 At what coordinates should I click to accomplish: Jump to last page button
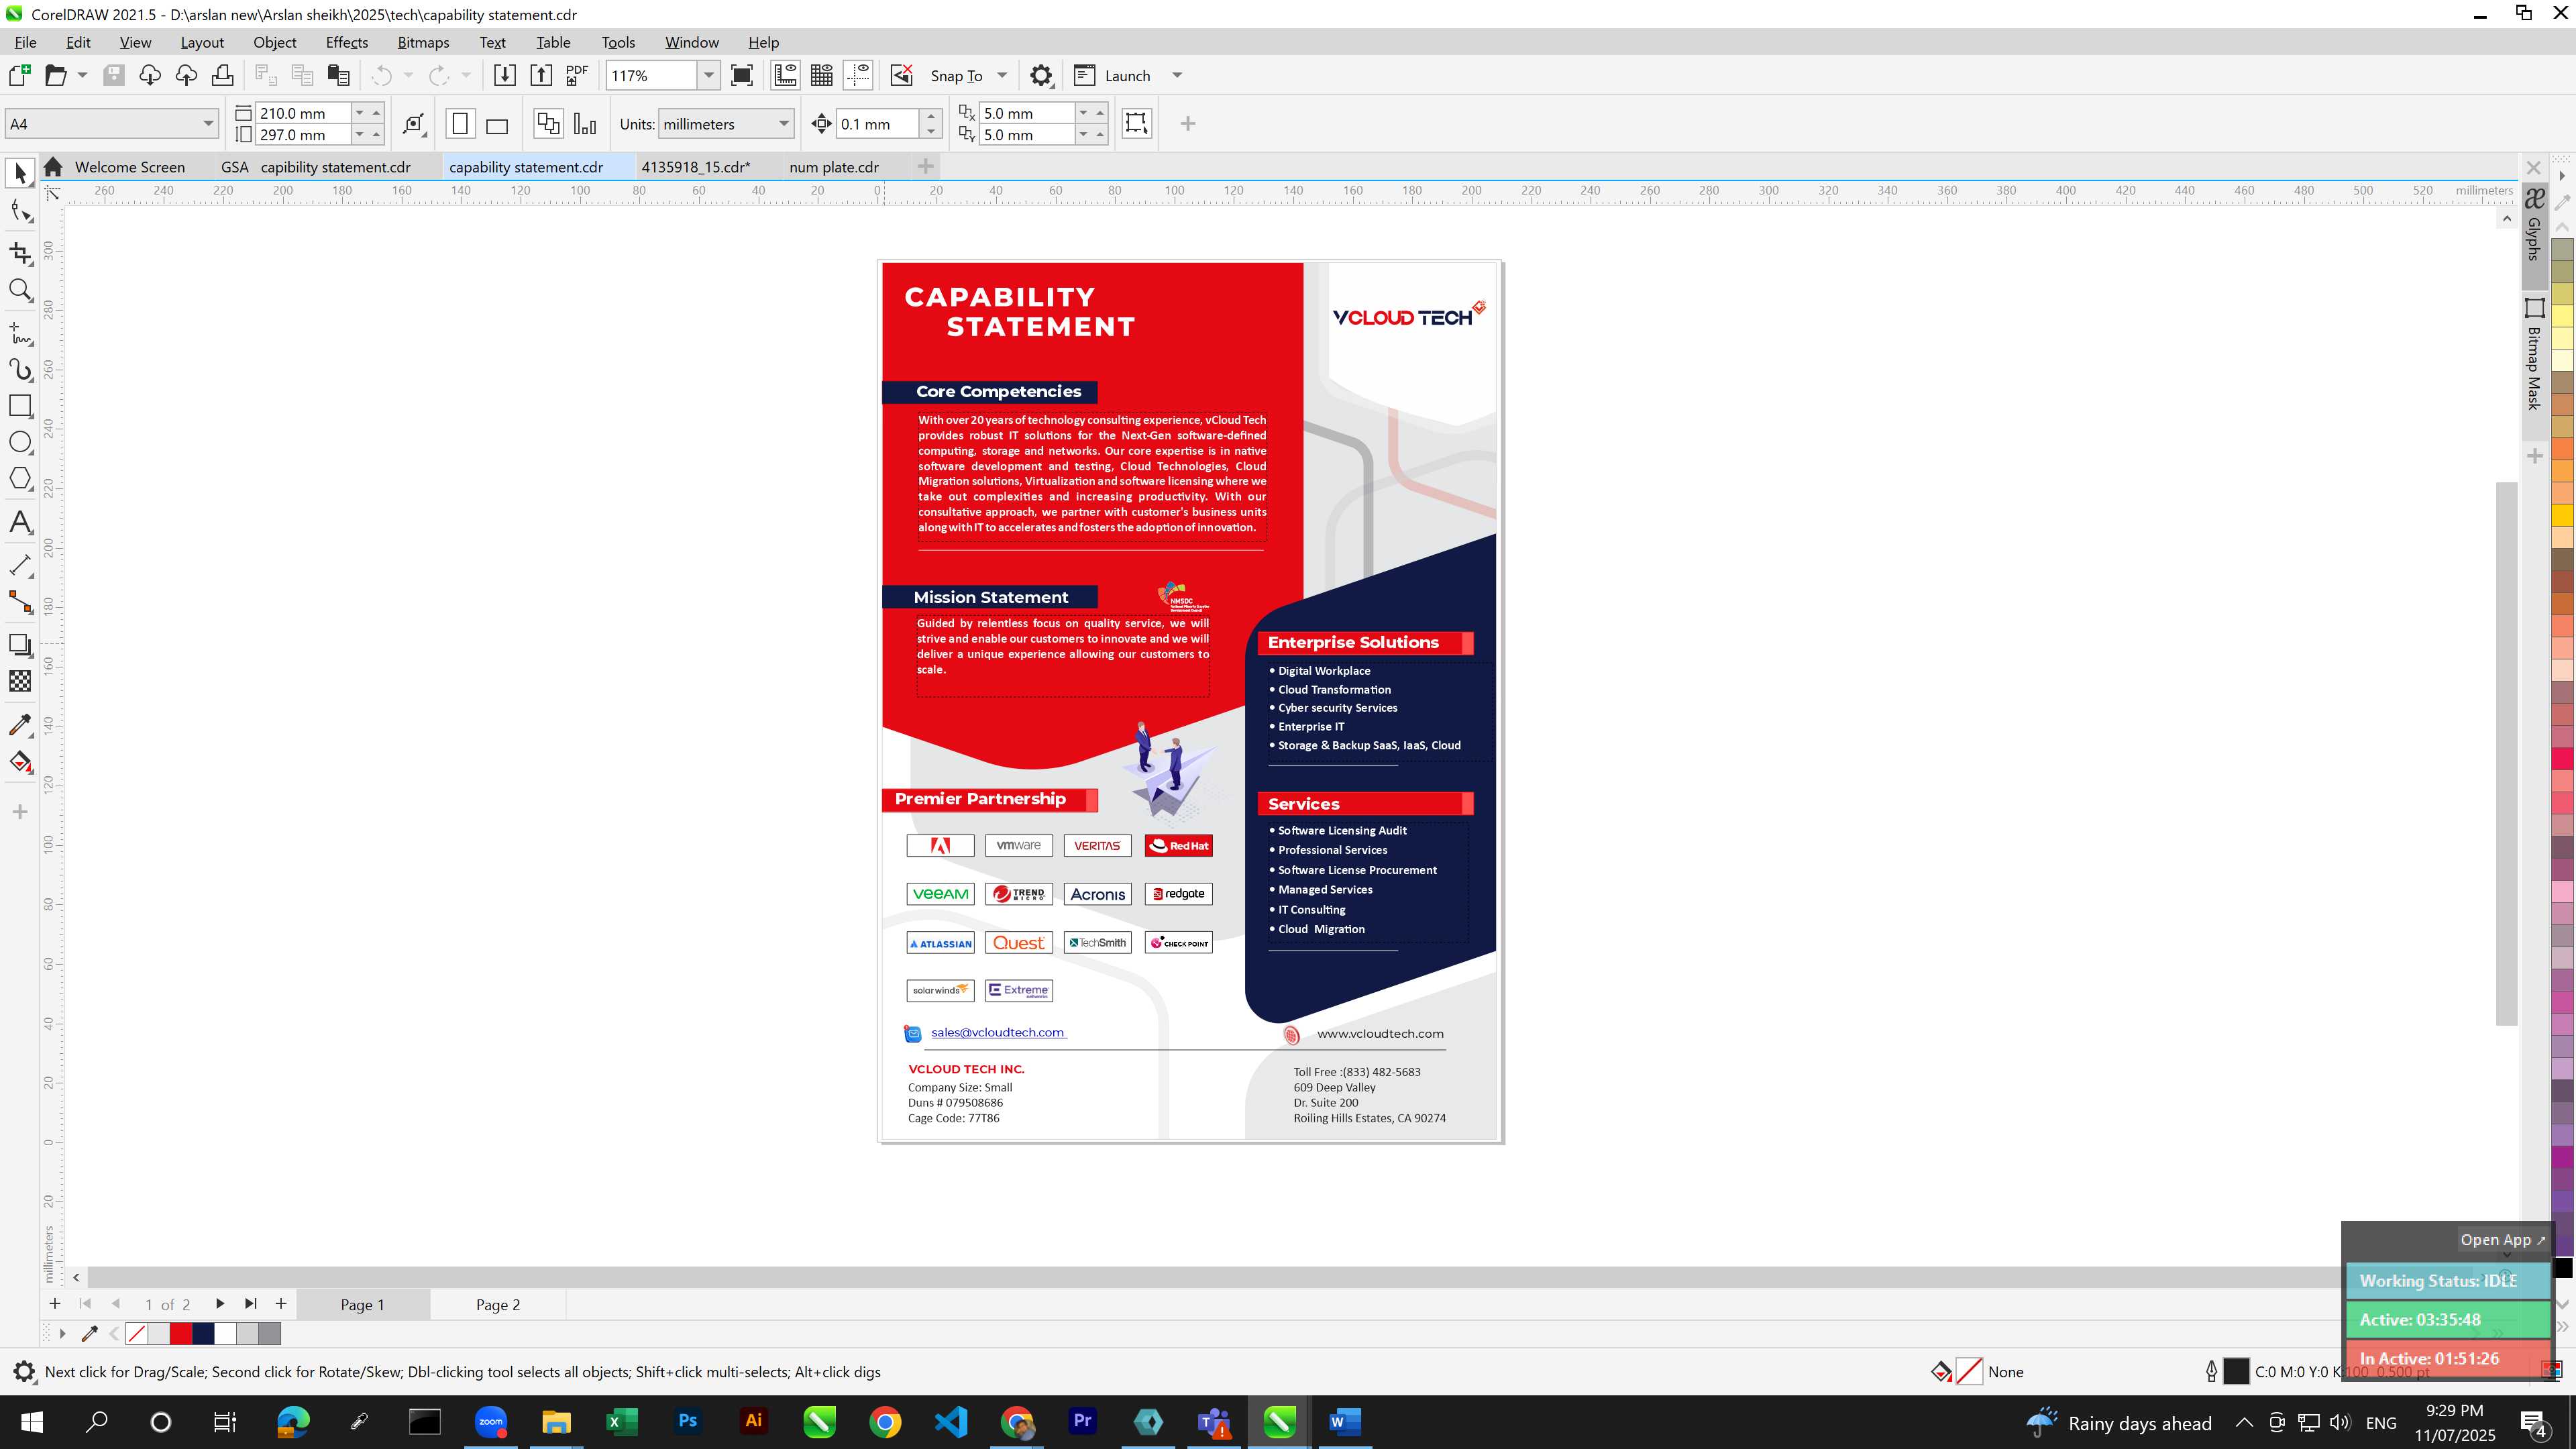coord(250,1303)
